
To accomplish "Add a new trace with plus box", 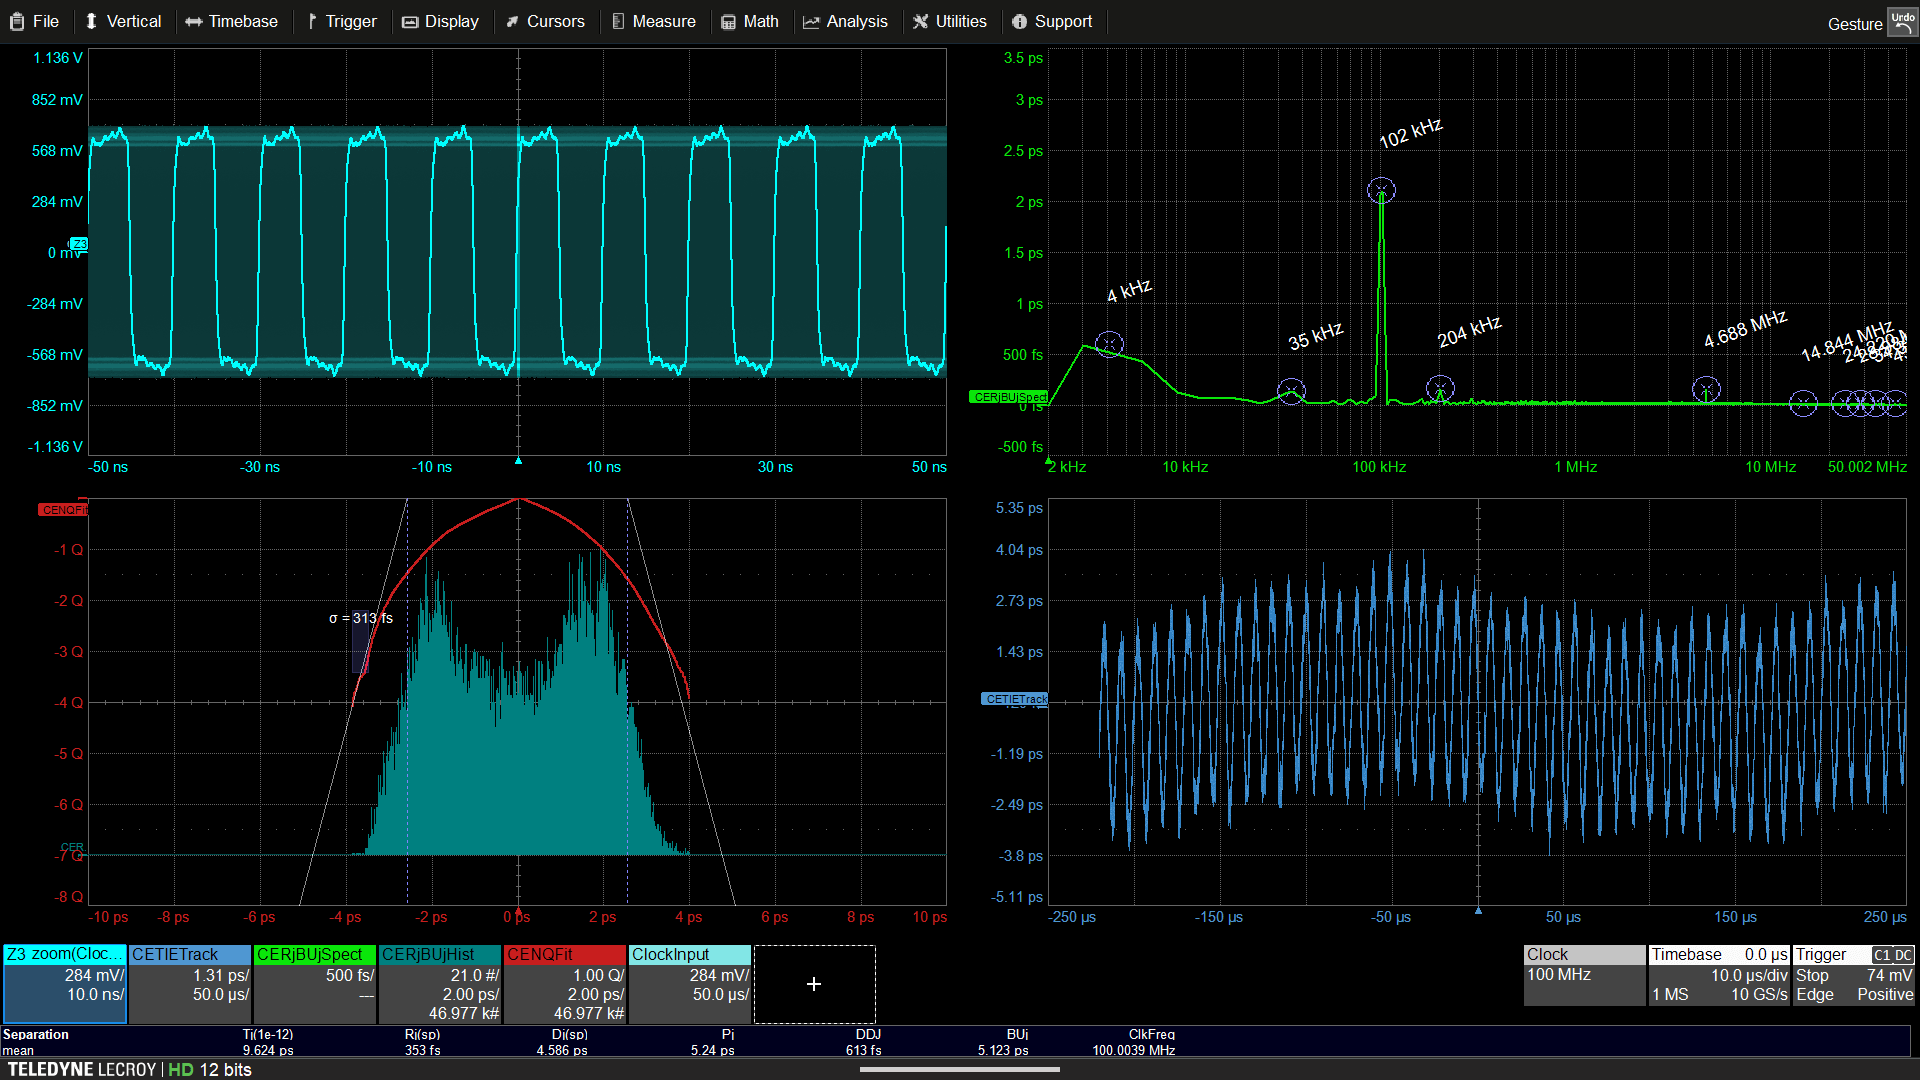I will coord(814,984).
